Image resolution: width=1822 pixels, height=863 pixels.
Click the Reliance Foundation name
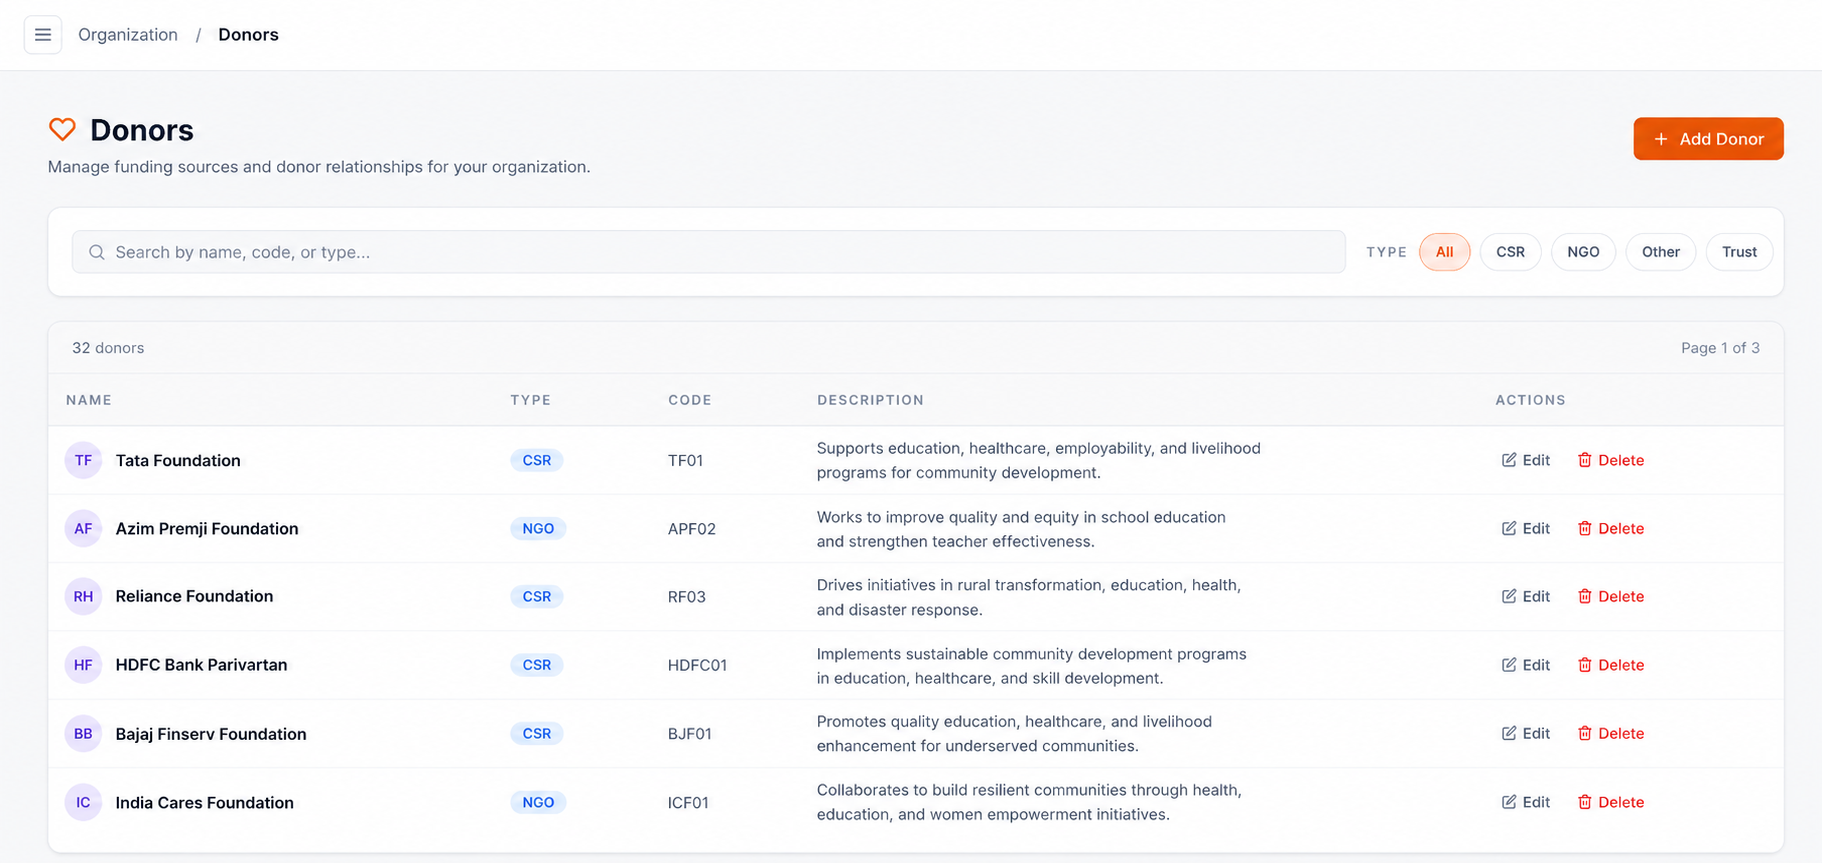(194, 596)
